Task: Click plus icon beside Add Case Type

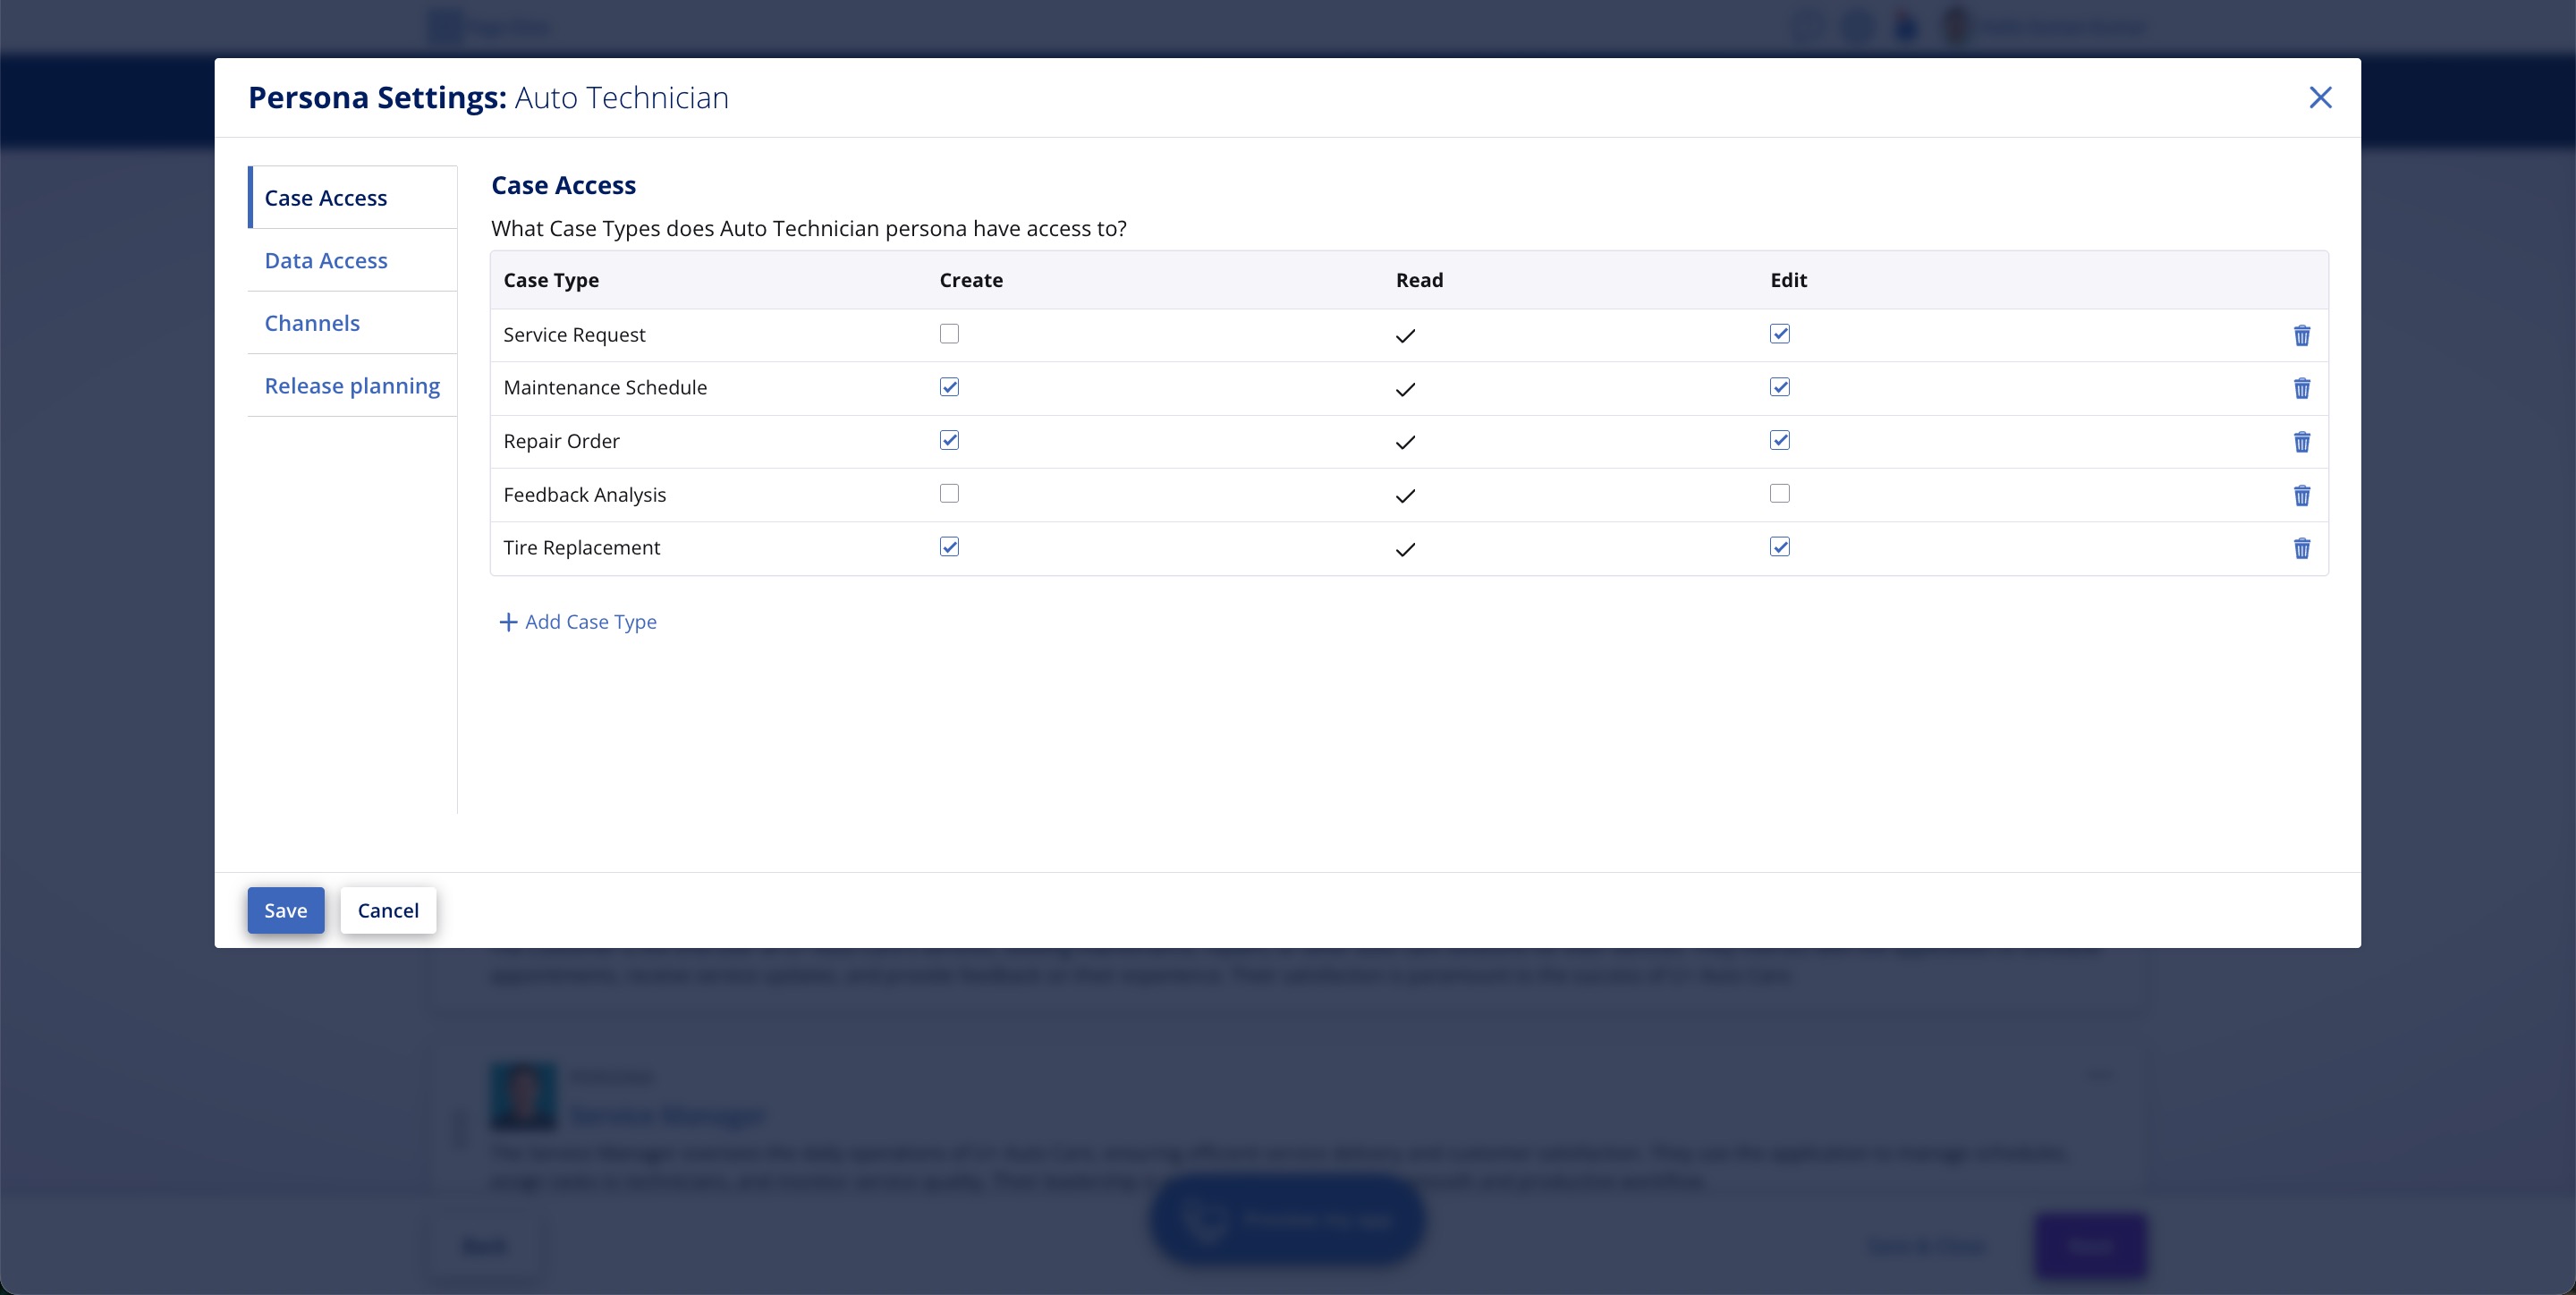Action: tap(508, 622)
